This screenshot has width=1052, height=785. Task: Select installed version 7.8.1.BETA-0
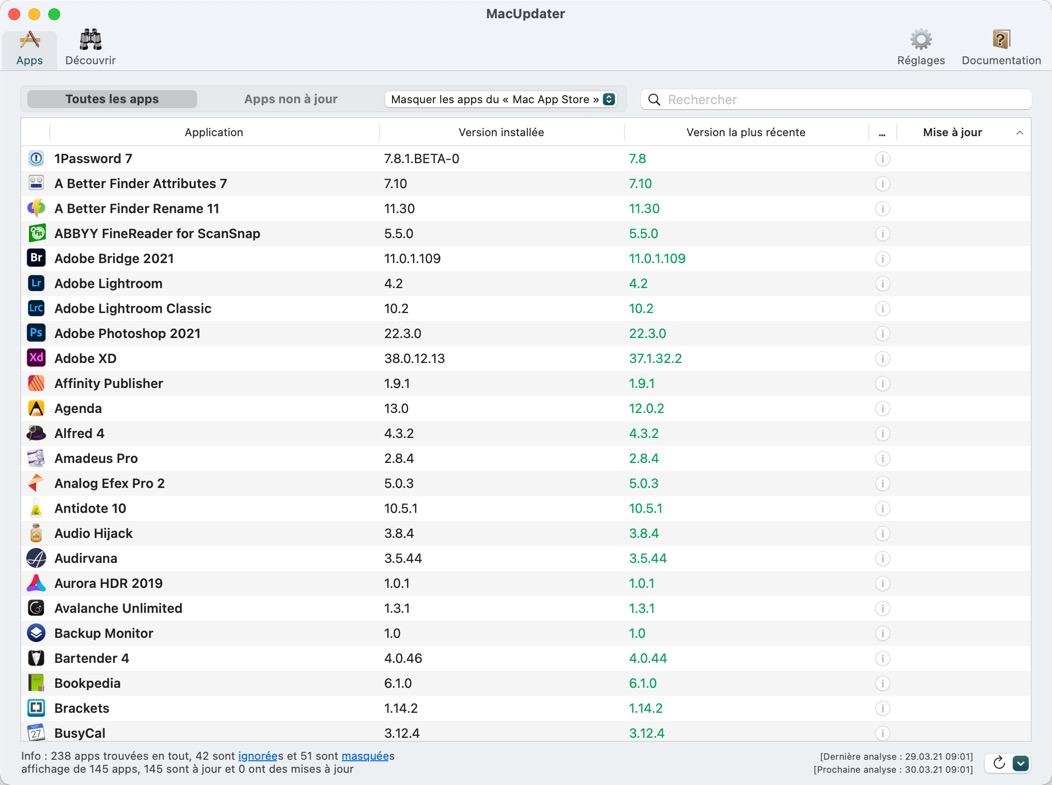tap(421, 158)
